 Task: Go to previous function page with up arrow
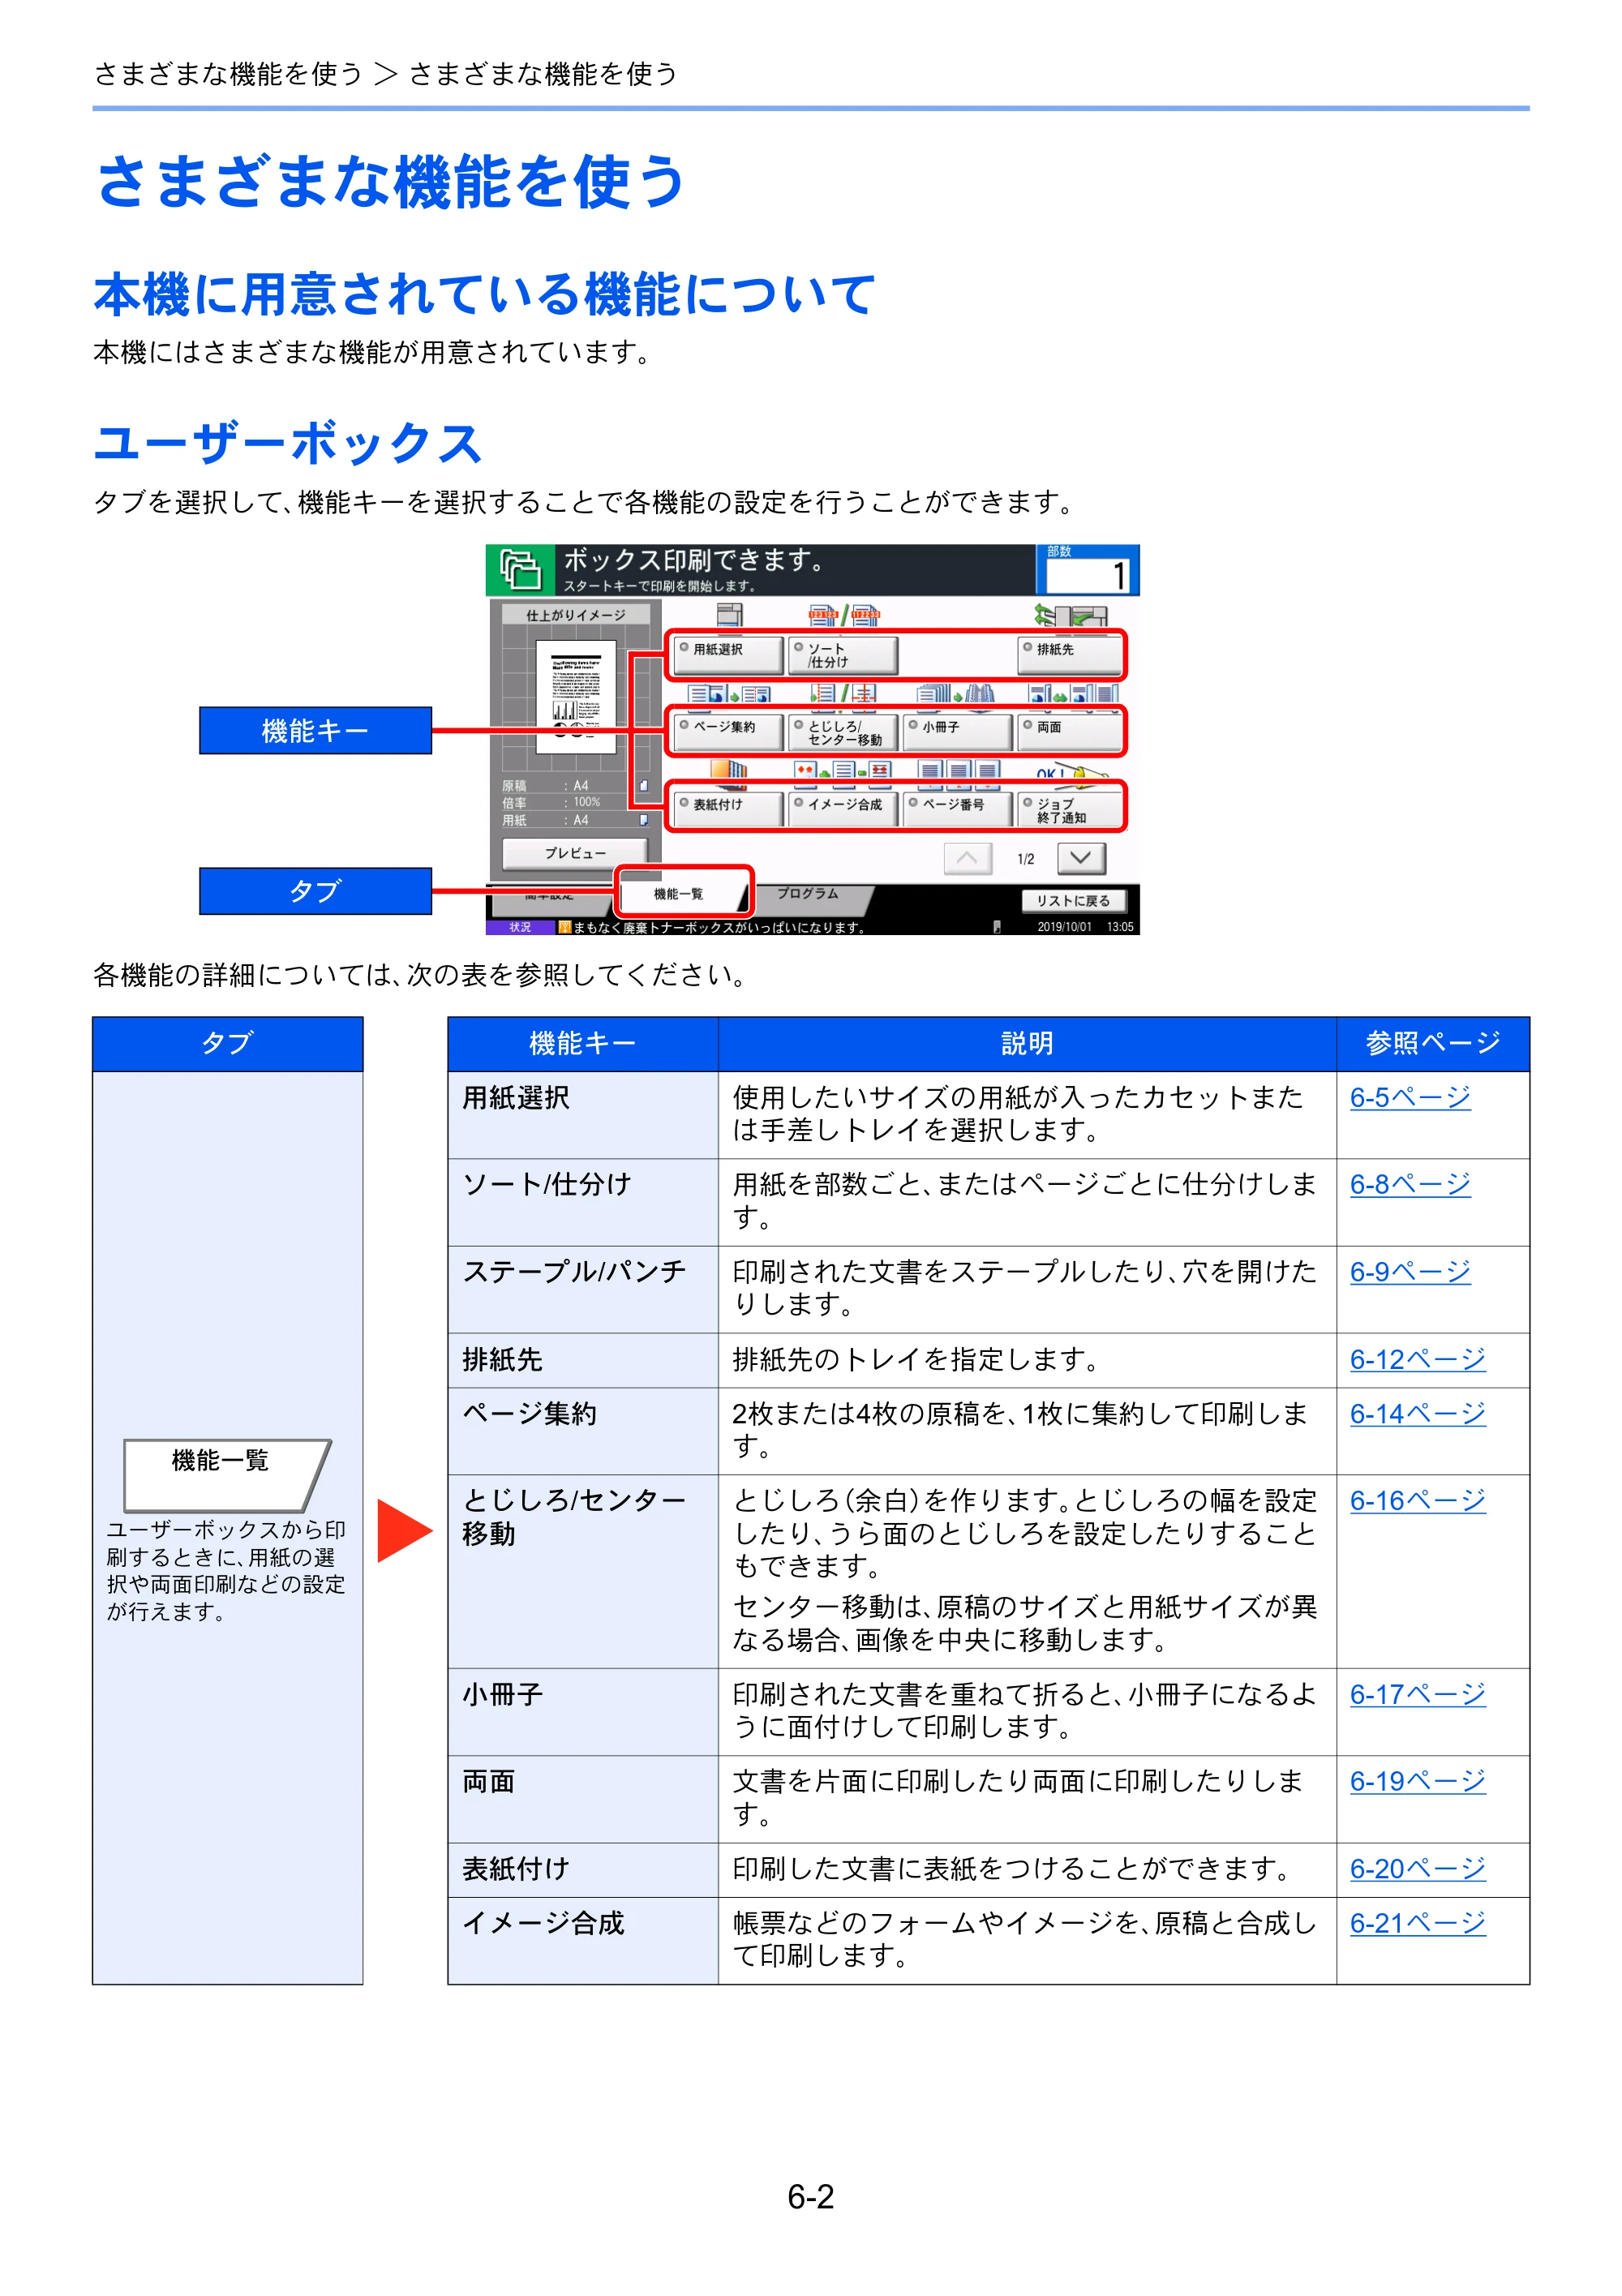pyautogui.click(x=967, y=858)
